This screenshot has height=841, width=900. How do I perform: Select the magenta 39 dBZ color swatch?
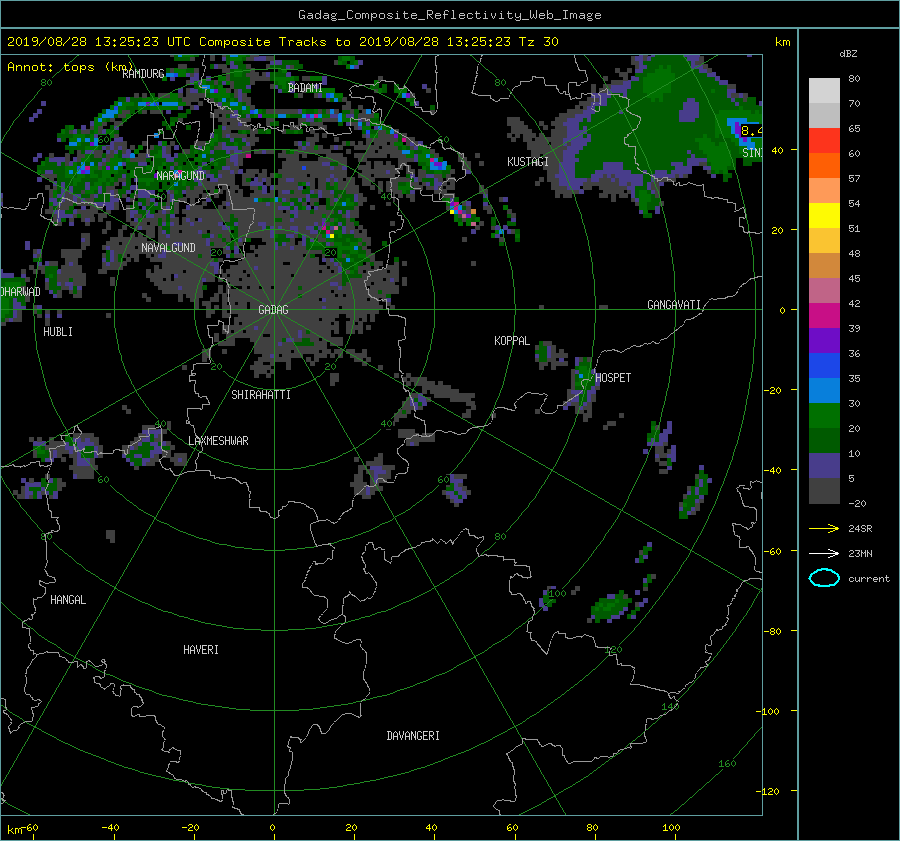(x=824, y=316)
